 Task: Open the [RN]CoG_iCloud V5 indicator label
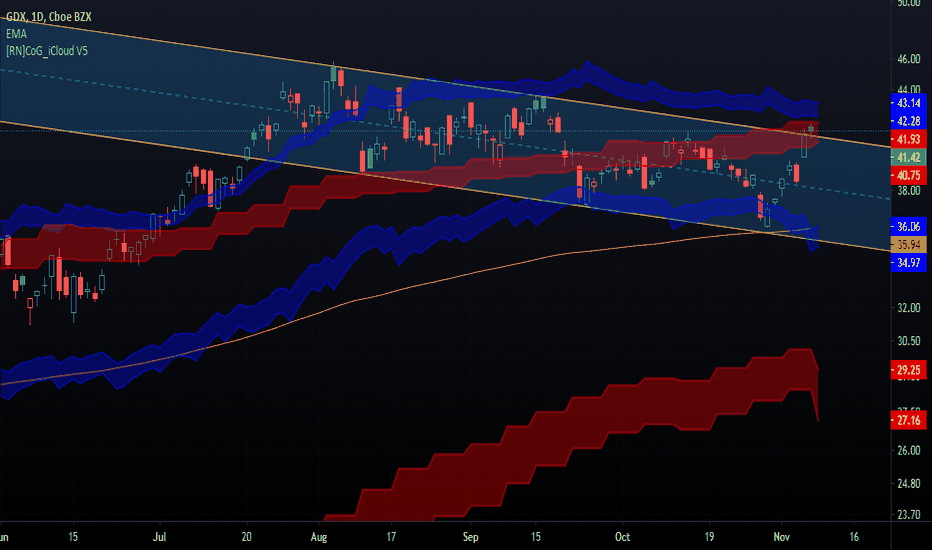[x=47, y=51]
